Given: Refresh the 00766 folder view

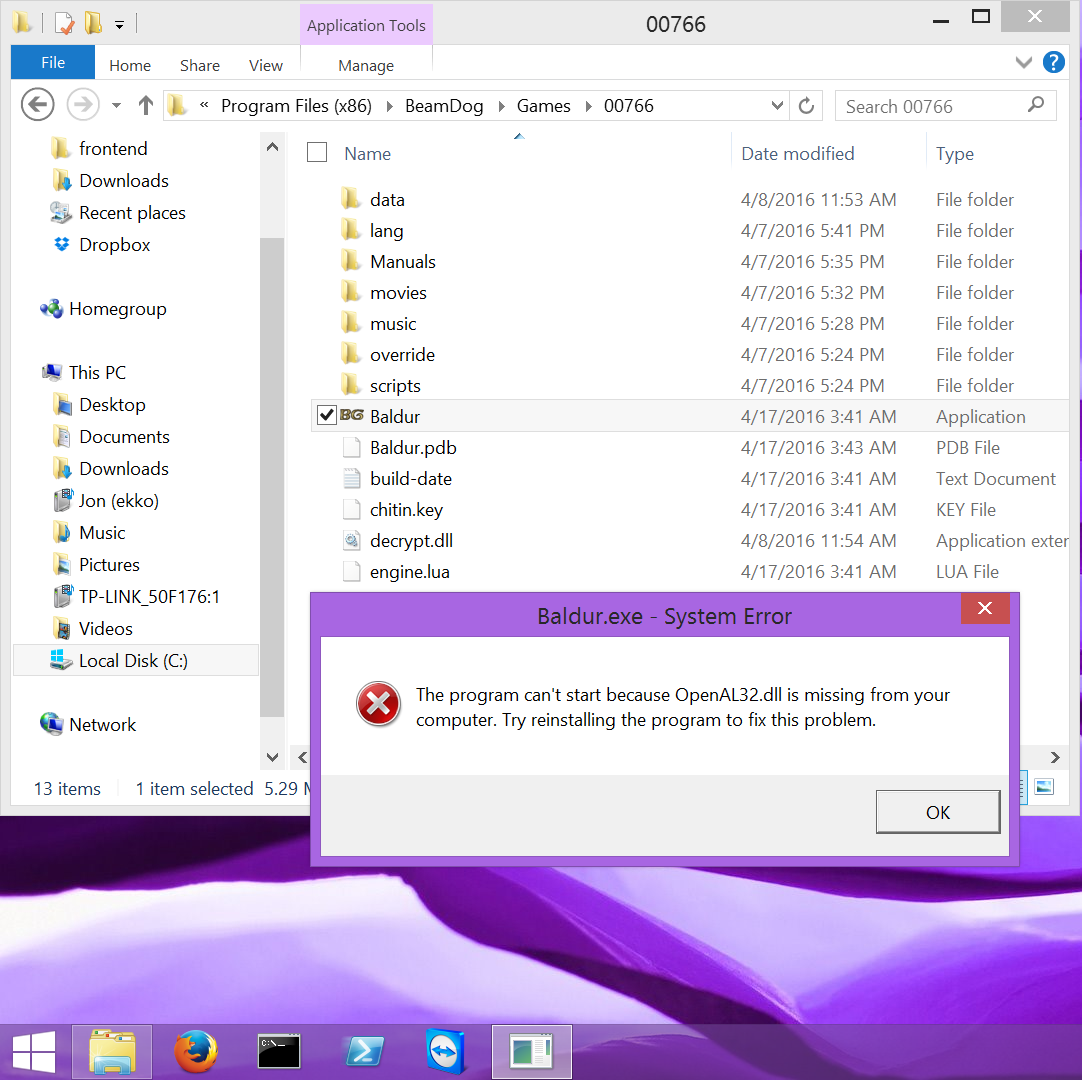Looking at the screenshot, I should (x=806, y=106).
